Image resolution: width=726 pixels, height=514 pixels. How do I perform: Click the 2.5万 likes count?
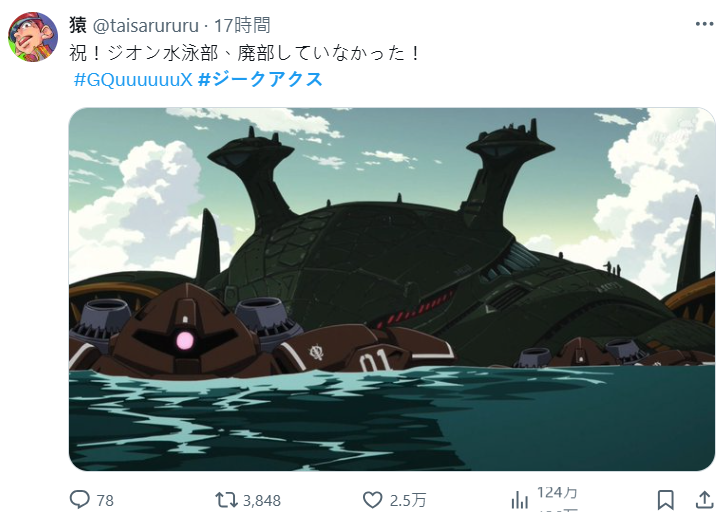(407, 501)
